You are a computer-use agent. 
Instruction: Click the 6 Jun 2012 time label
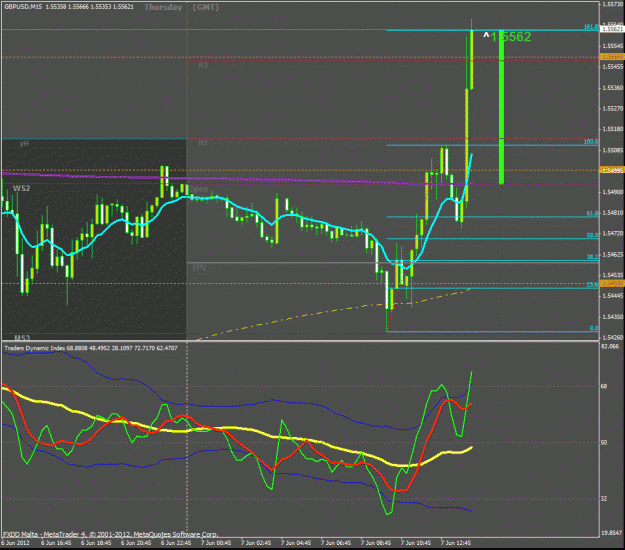coord(16,543)
